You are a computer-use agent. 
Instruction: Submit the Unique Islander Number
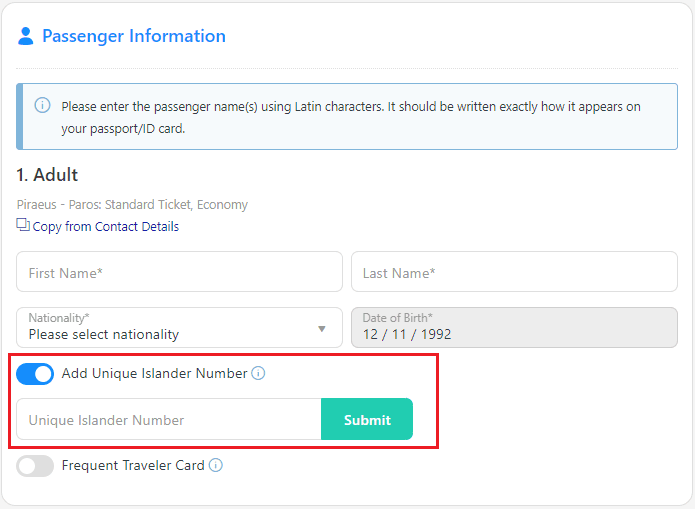[367, 420]
